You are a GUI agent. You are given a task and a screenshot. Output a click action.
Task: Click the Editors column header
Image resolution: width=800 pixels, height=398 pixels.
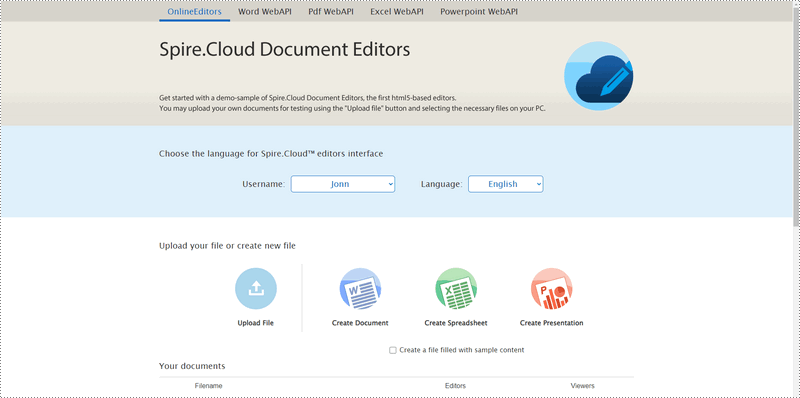(x=455, y=386)
